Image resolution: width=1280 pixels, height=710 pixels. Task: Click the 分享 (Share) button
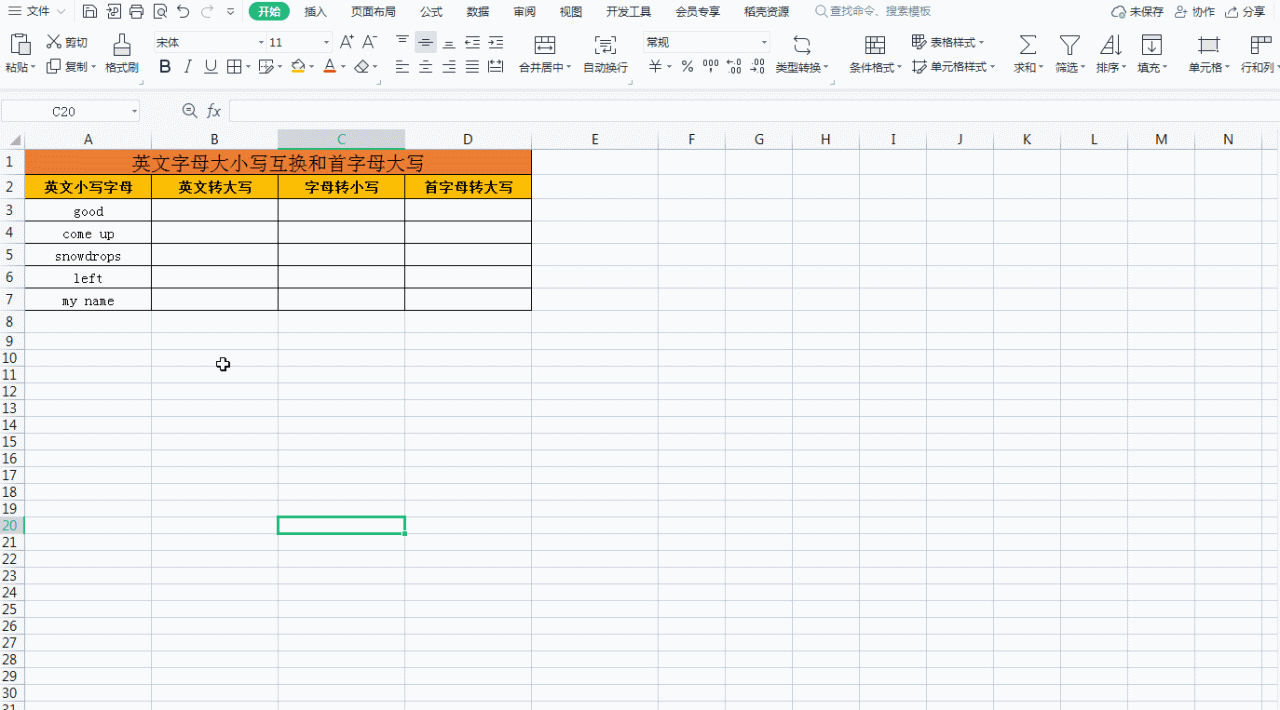click(x=1245, y=12)
